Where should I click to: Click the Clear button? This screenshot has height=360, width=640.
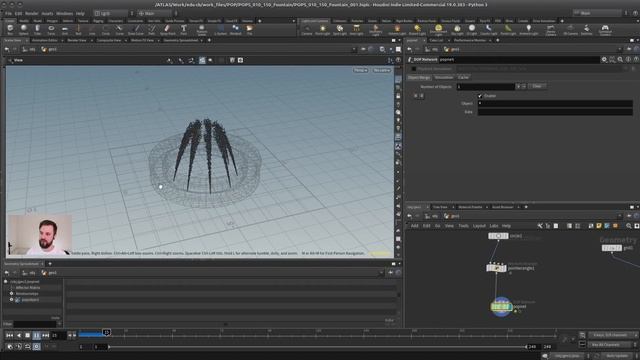point(537,86)
